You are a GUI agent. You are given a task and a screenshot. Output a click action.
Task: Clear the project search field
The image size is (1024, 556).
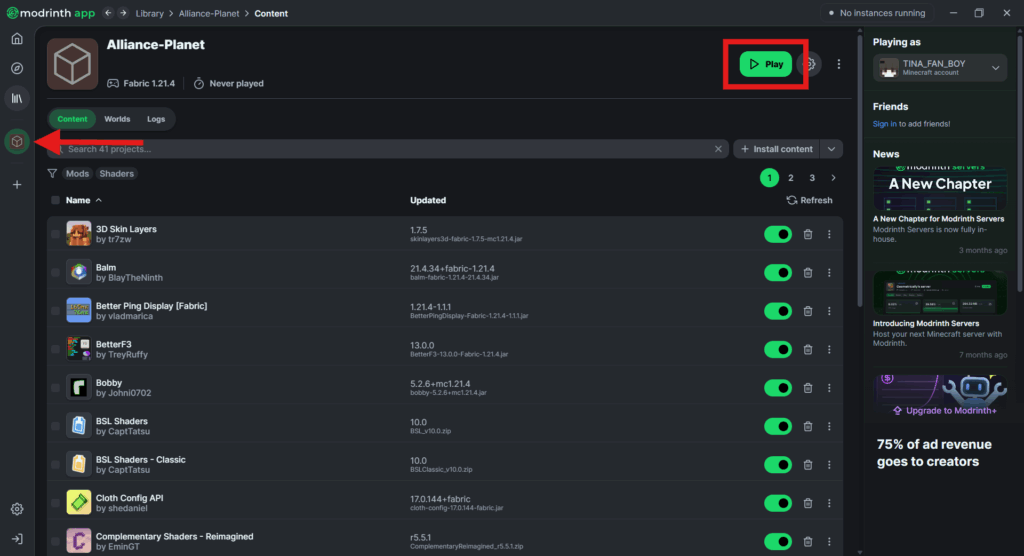[718, 149]
